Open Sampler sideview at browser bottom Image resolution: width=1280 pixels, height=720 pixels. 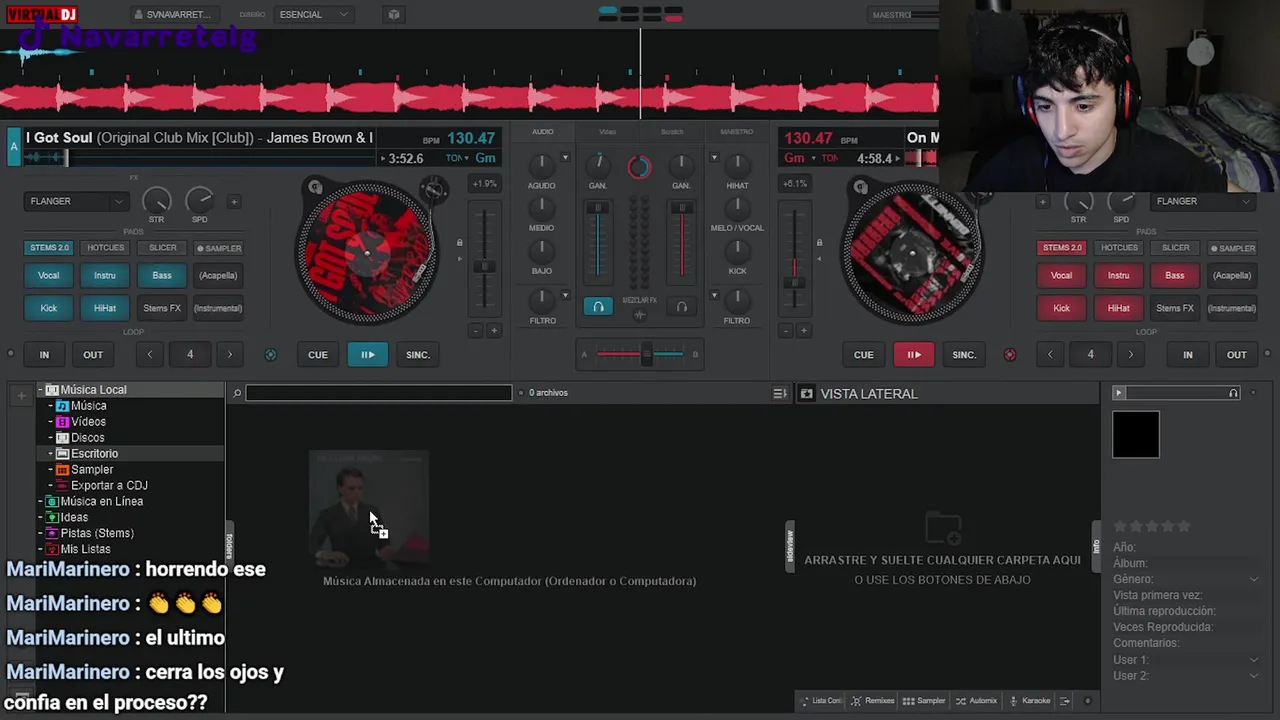(x=924, y=701)
